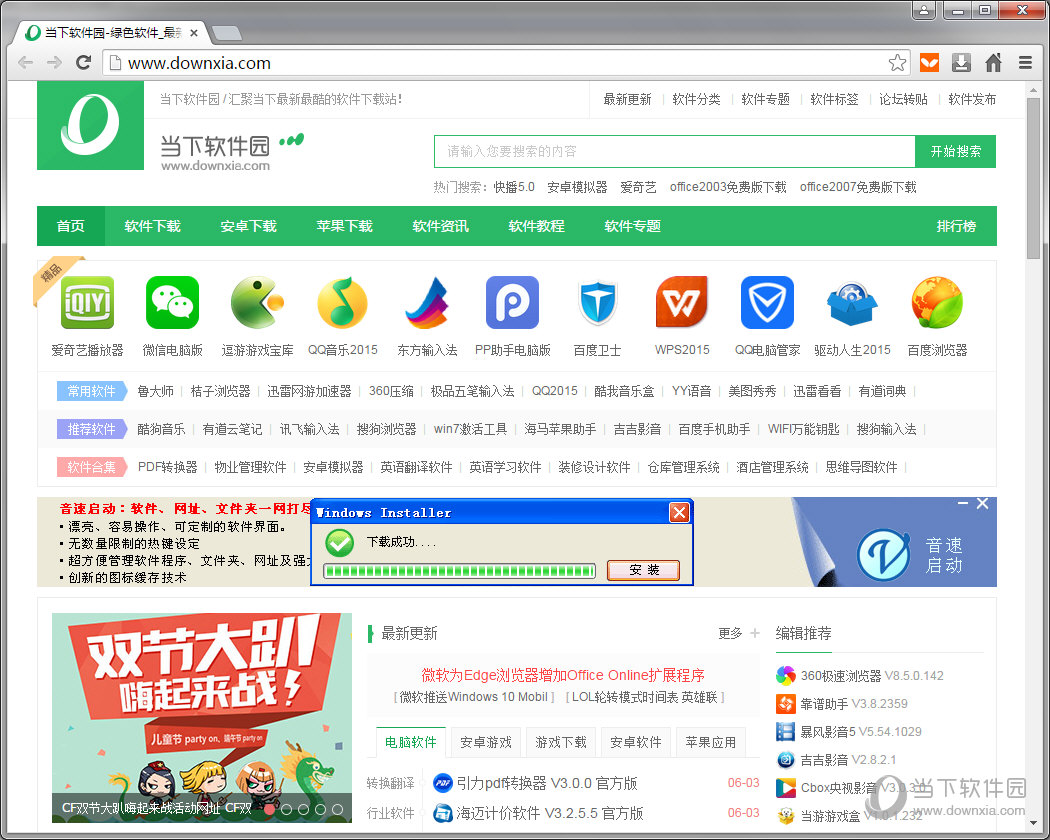Open the 驱动人生2015 icon
Viewport: 1050px width, 840px height.
tap(852, 304)
